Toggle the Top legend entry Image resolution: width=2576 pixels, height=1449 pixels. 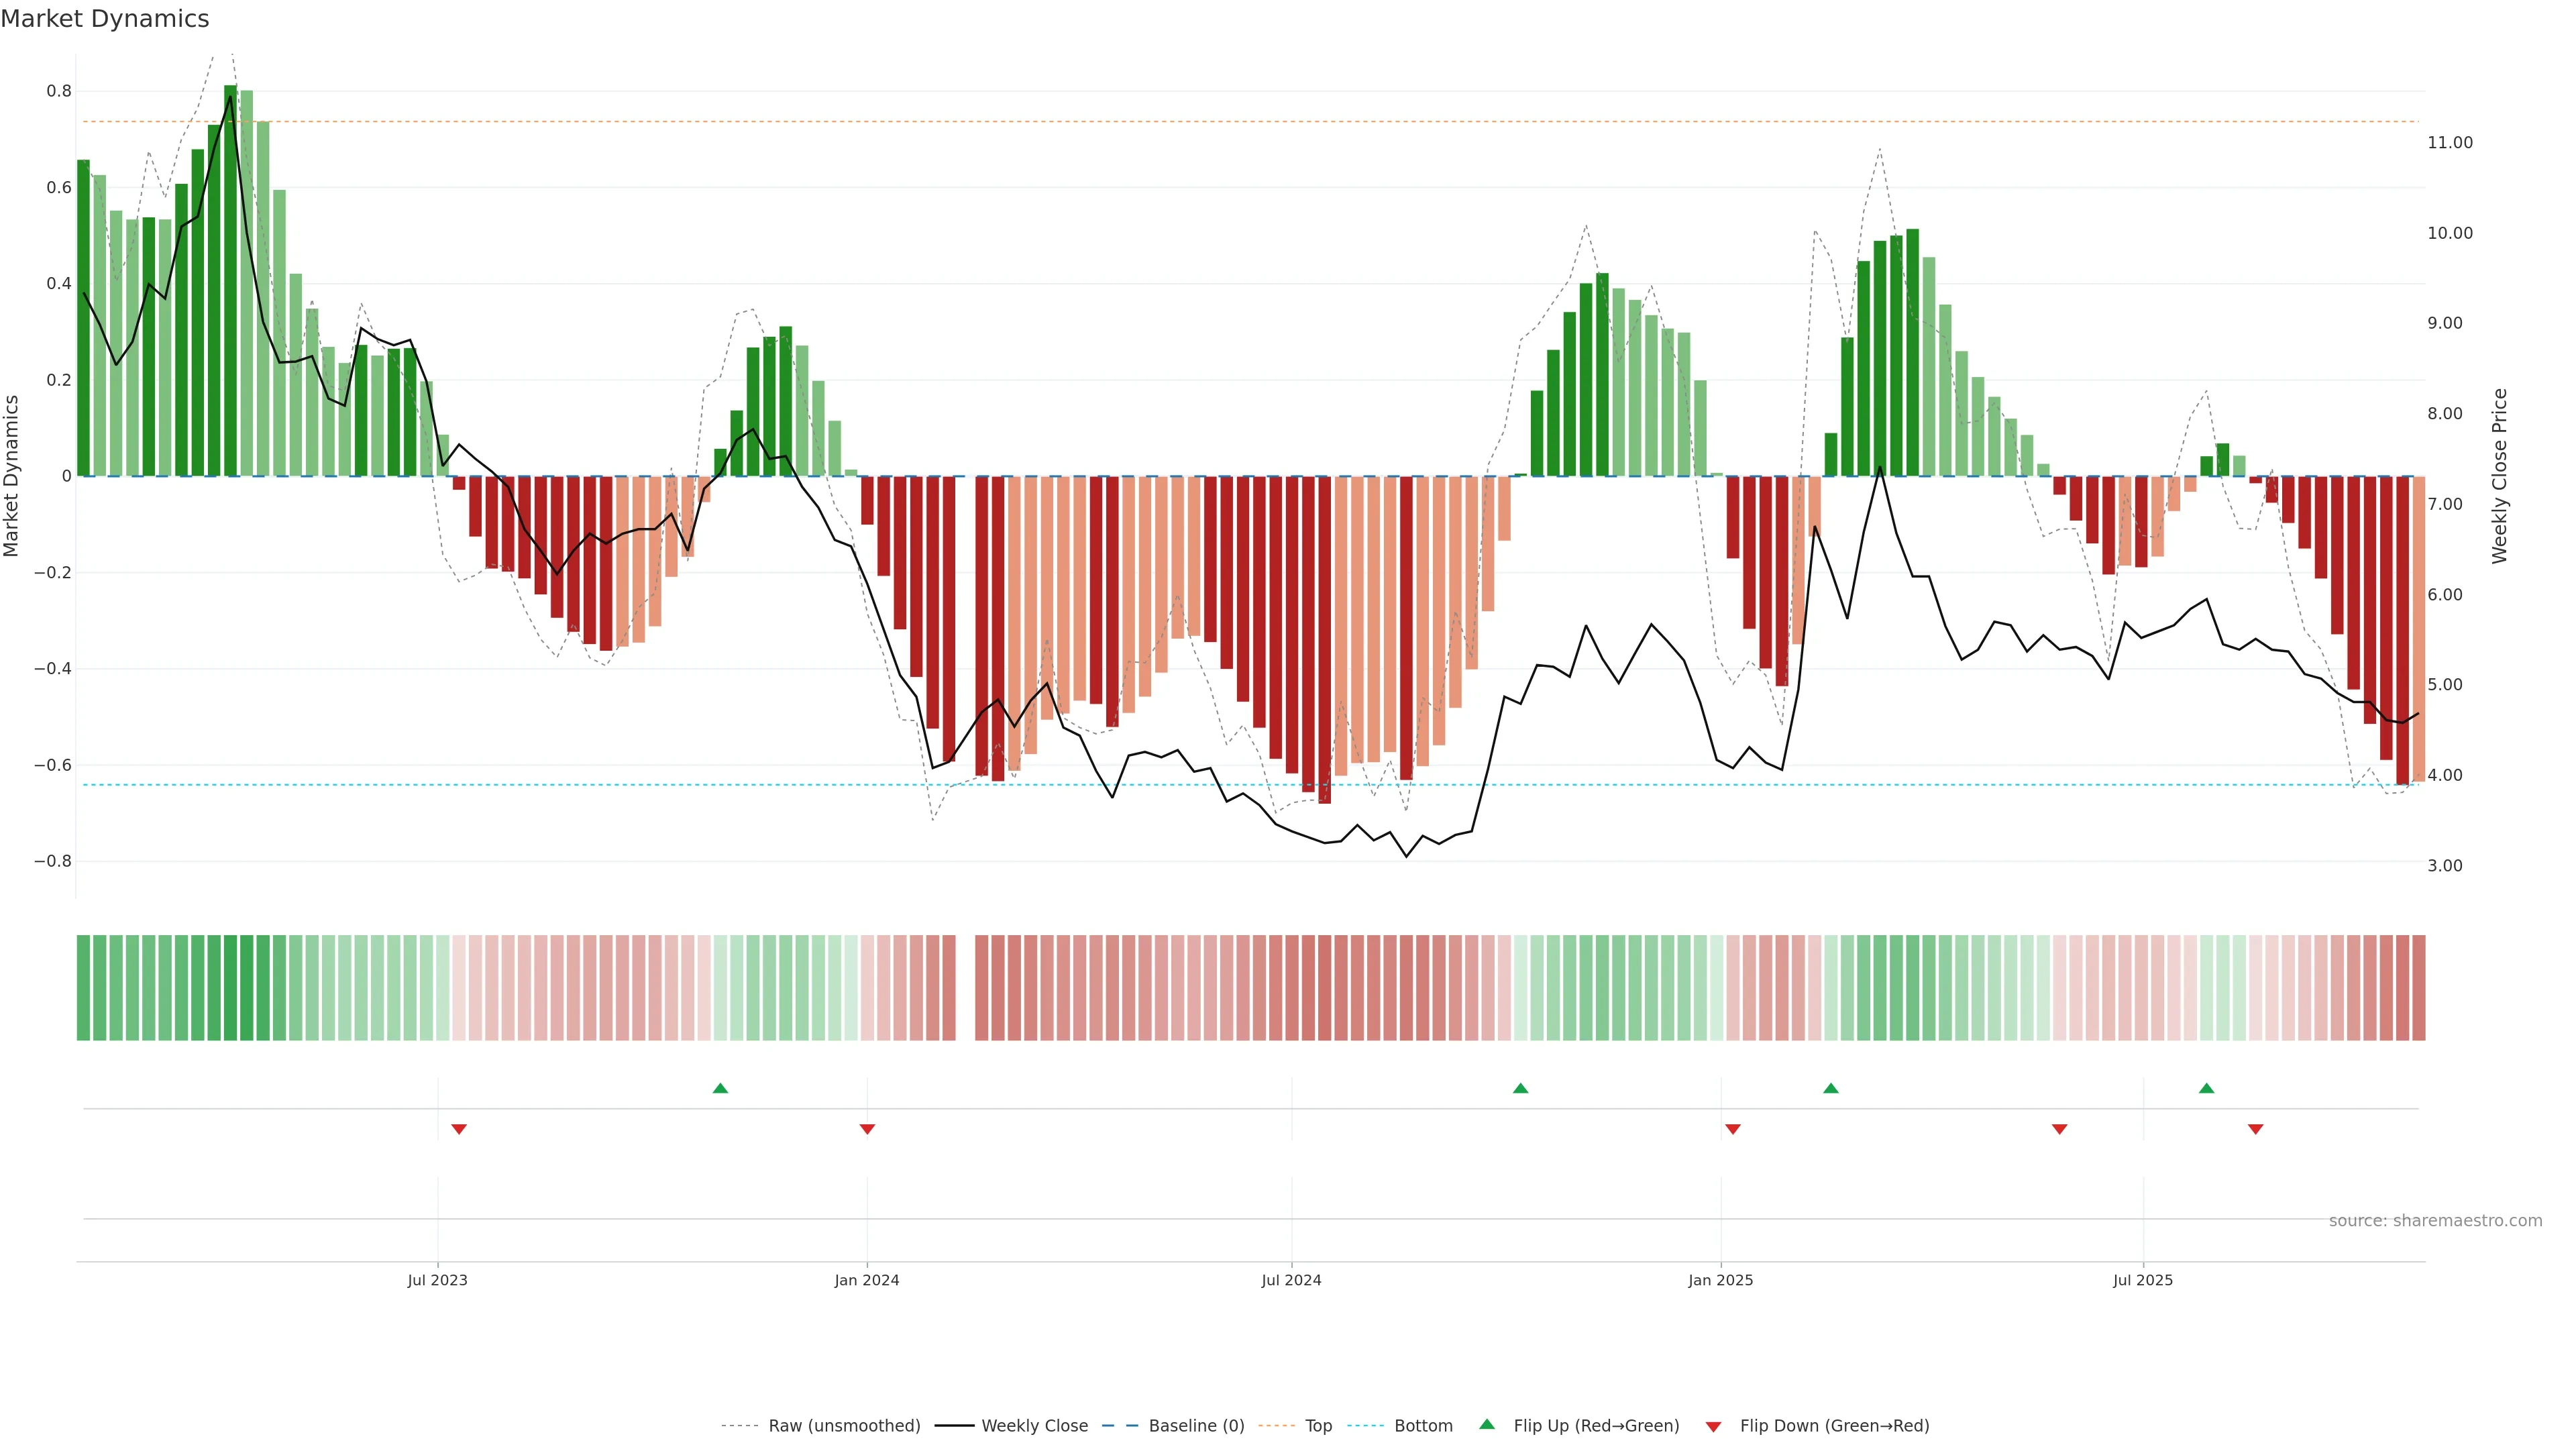pos(1318,1426)
